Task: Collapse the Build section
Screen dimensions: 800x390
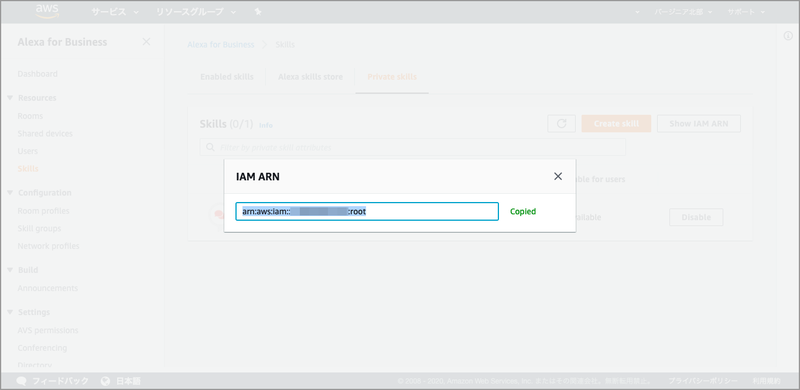Action: (10, 270)
